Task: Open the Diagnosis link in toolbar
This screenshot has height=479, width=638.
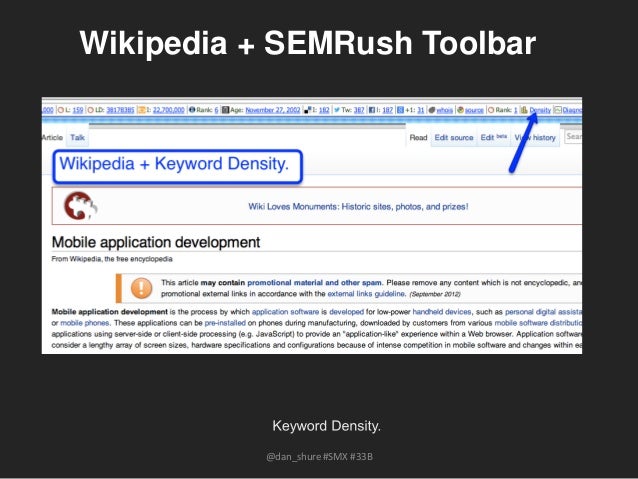Action: click(572, 110)
